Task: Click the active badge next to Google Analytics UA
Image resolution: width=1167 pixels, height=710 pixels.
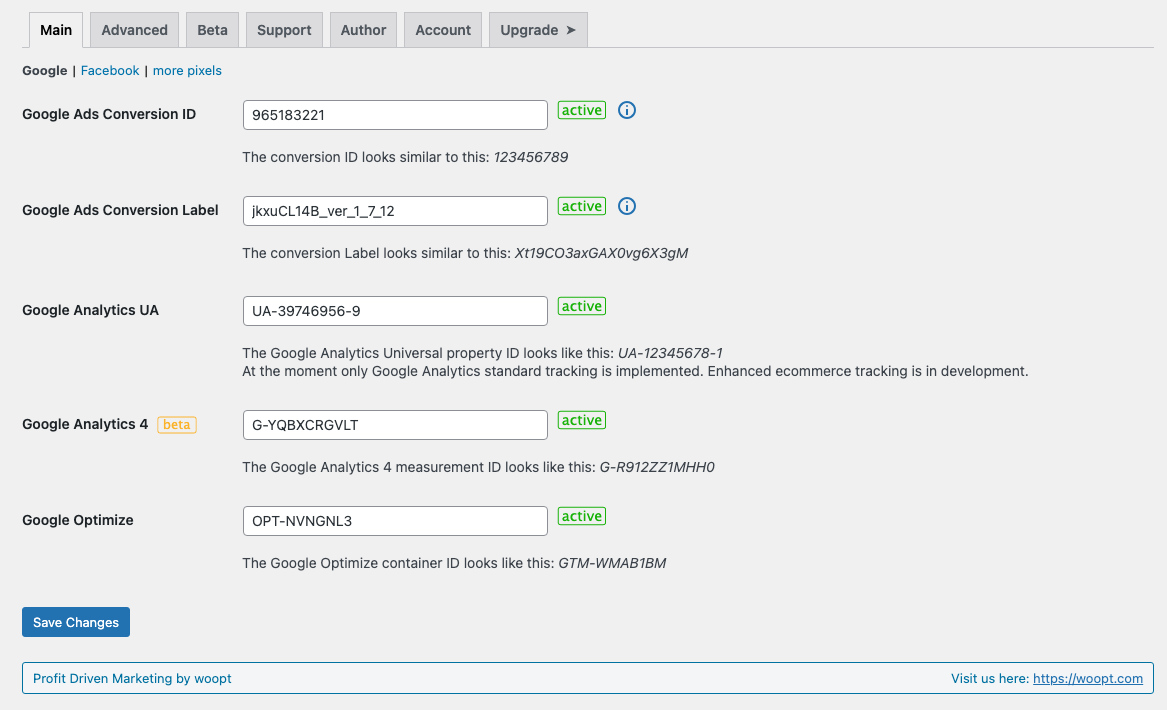Action: click(x=581, y=306)
